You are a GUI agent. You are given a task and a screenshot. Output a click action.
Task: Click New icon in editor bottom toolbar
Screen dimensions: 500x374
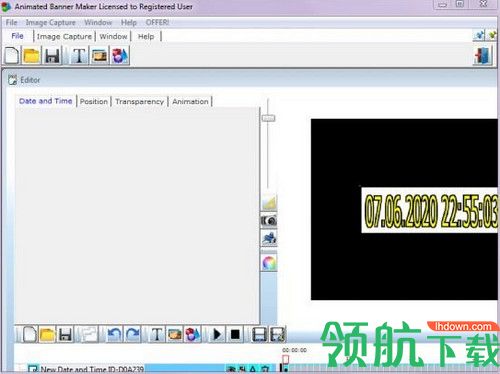pos(29,334)
